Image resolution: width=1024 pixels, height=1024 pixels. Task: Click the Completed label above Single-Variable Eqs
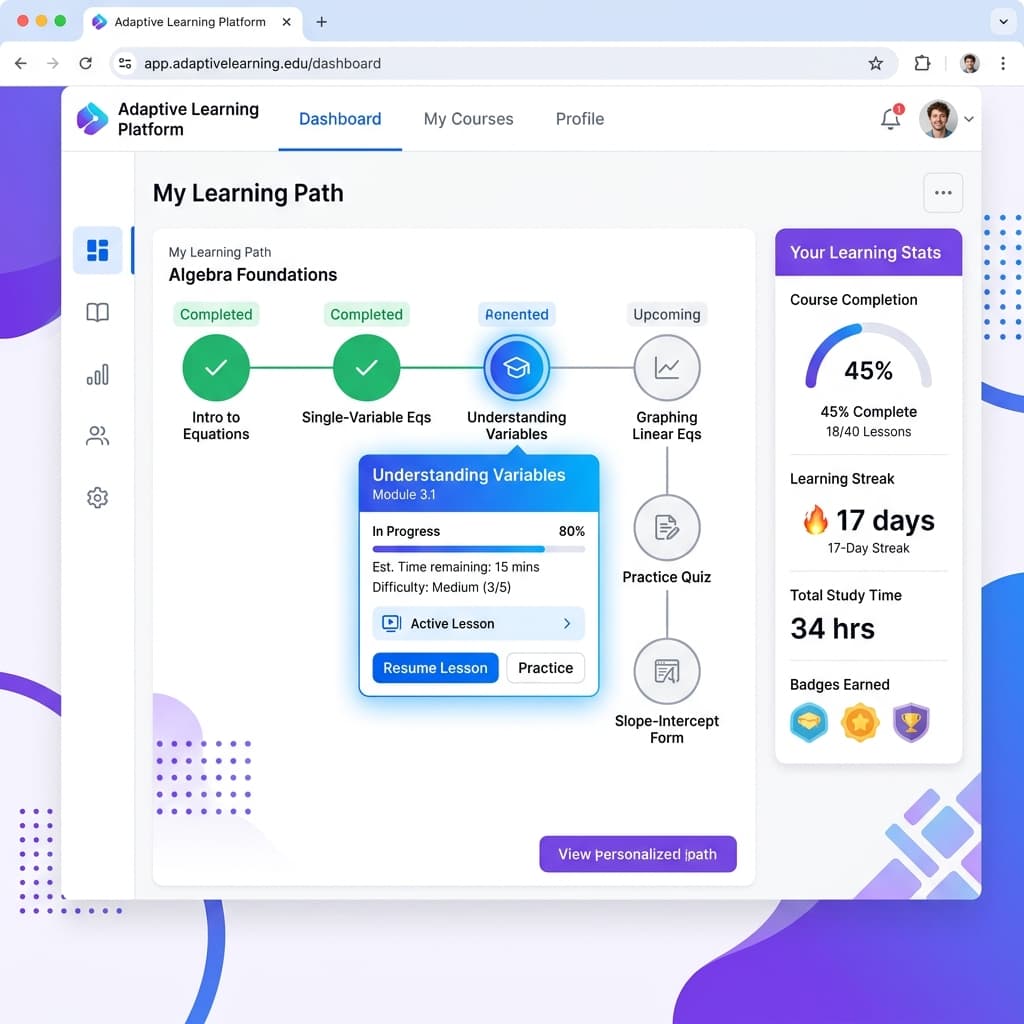click(x=366, y=314)
